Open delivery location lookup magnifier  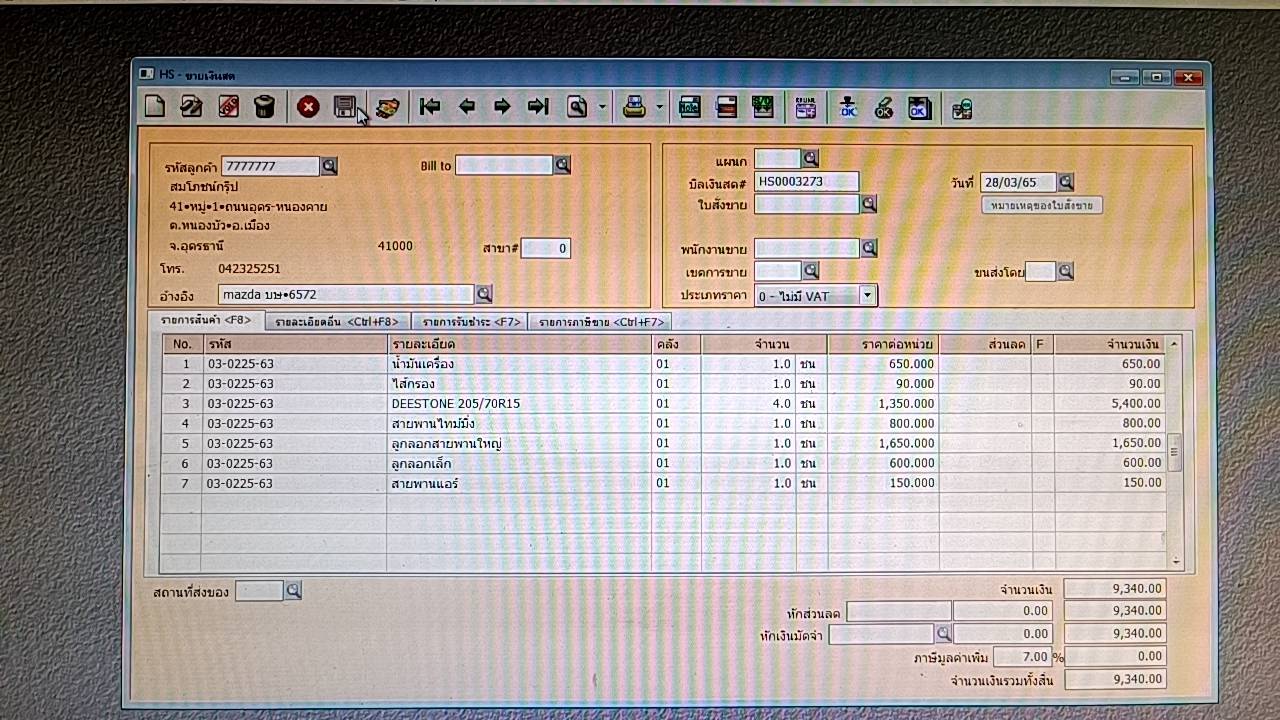point(293,591)
